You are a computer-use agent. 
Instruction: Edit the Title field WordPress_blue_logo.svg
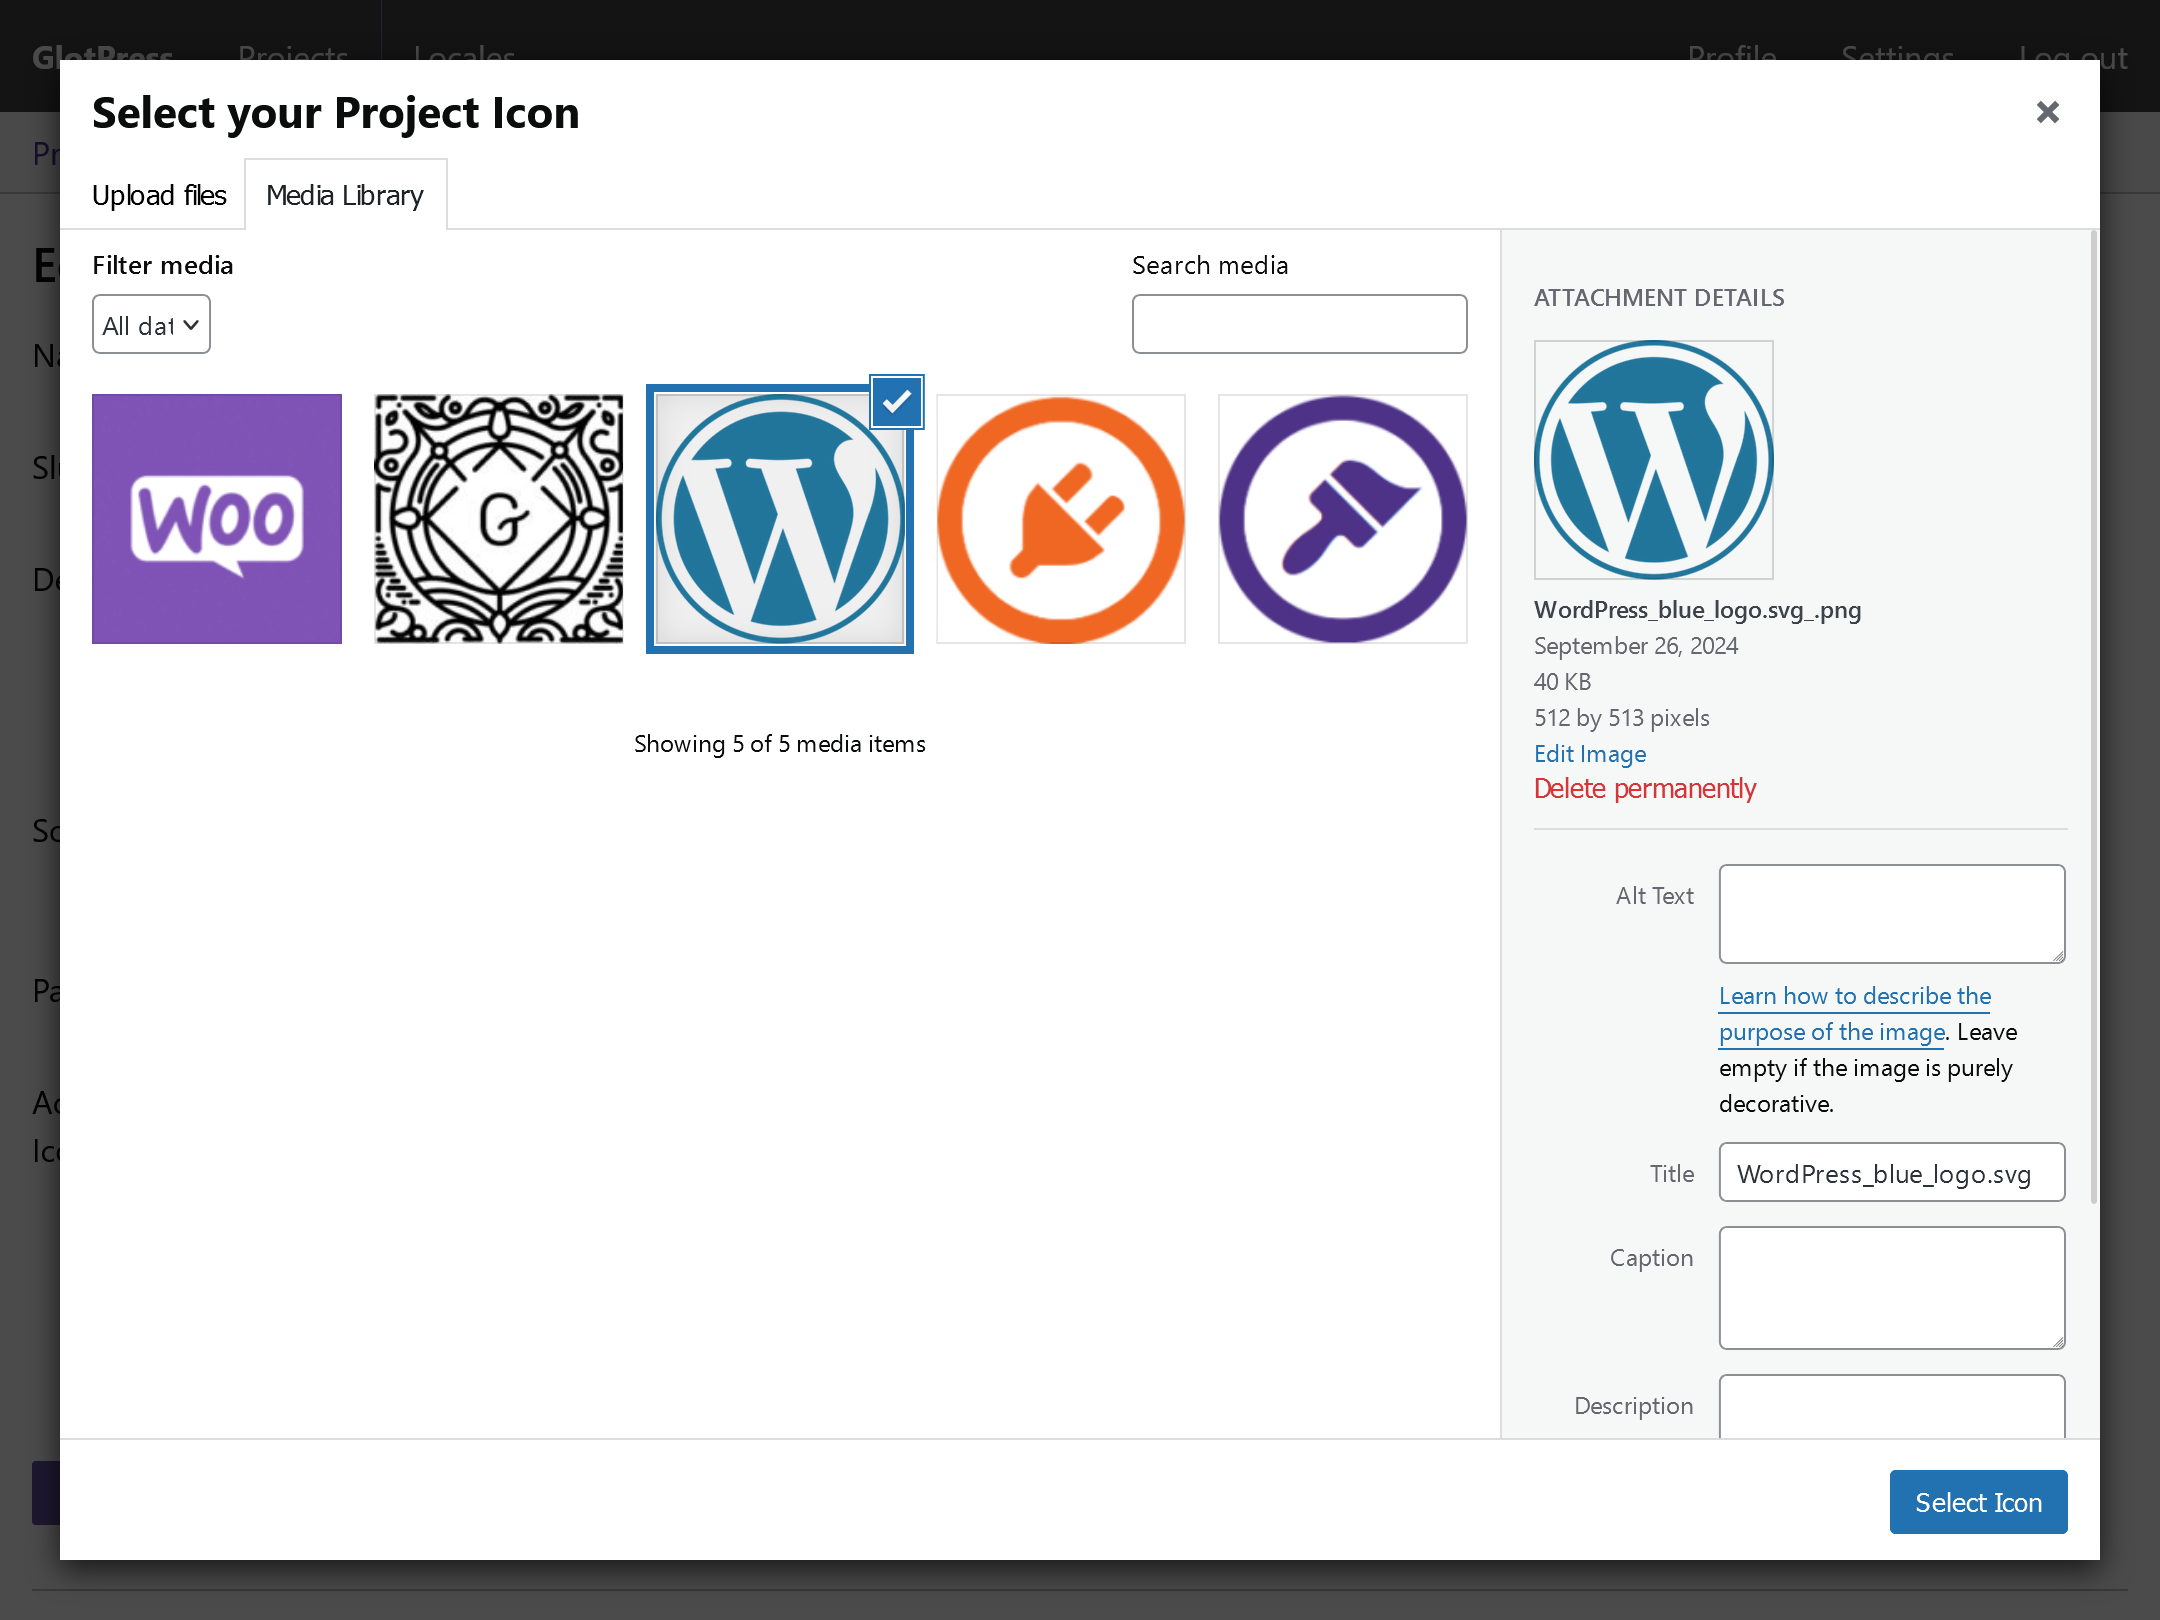click(x=1892, y=1173)
